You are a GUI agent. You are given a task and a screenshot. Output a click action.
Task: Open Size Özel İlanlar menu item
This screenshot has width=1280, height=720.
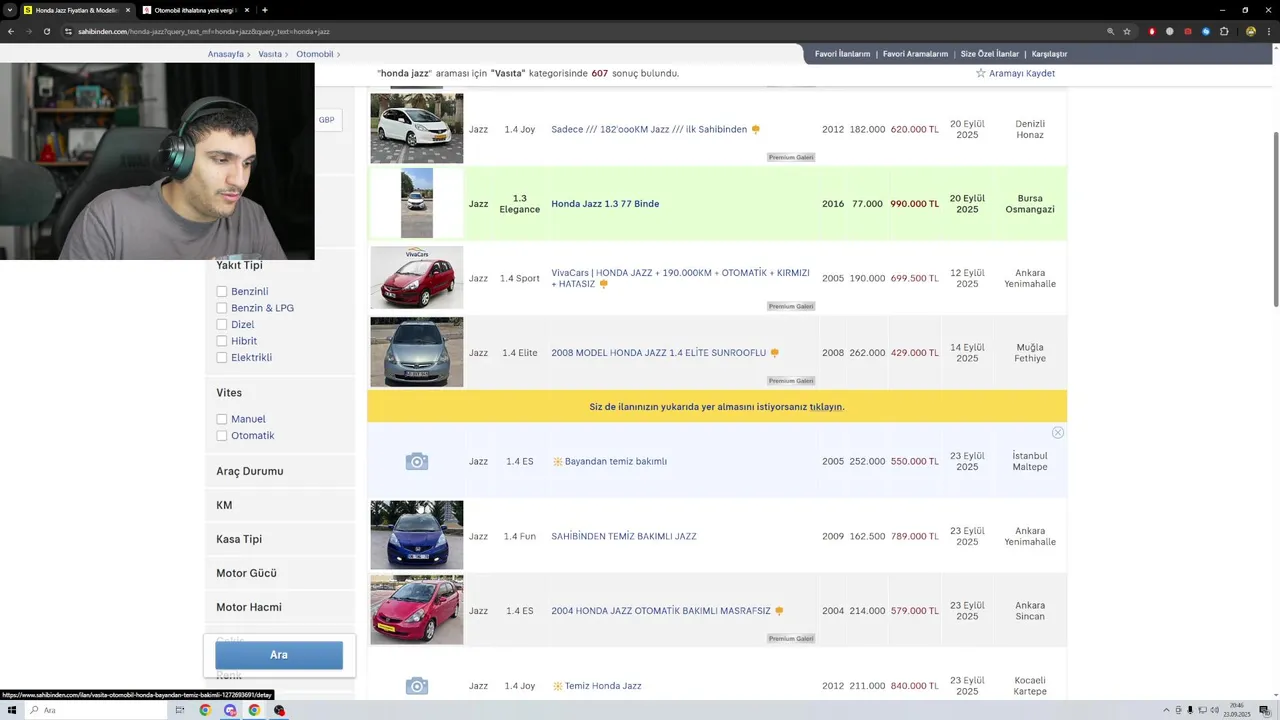[989, 54]
